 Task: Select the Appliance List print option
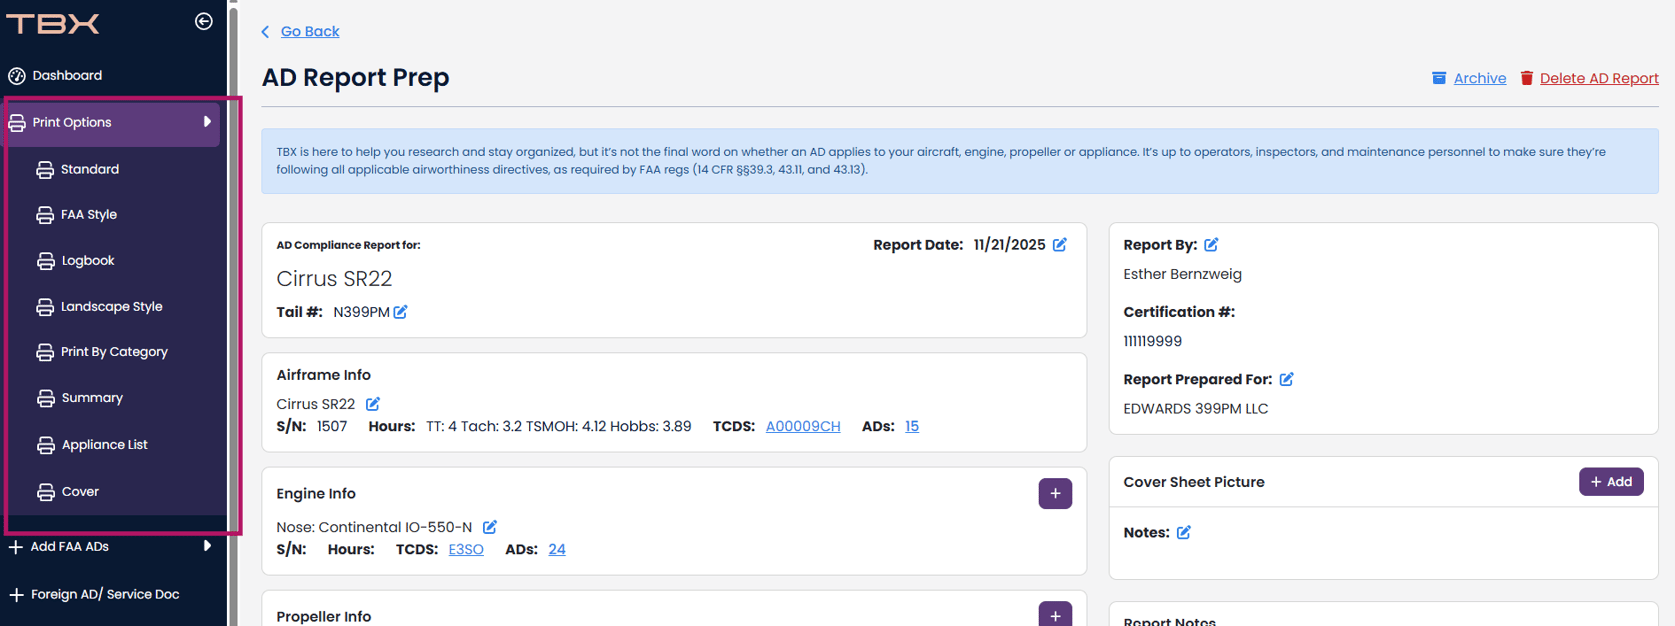105,444
